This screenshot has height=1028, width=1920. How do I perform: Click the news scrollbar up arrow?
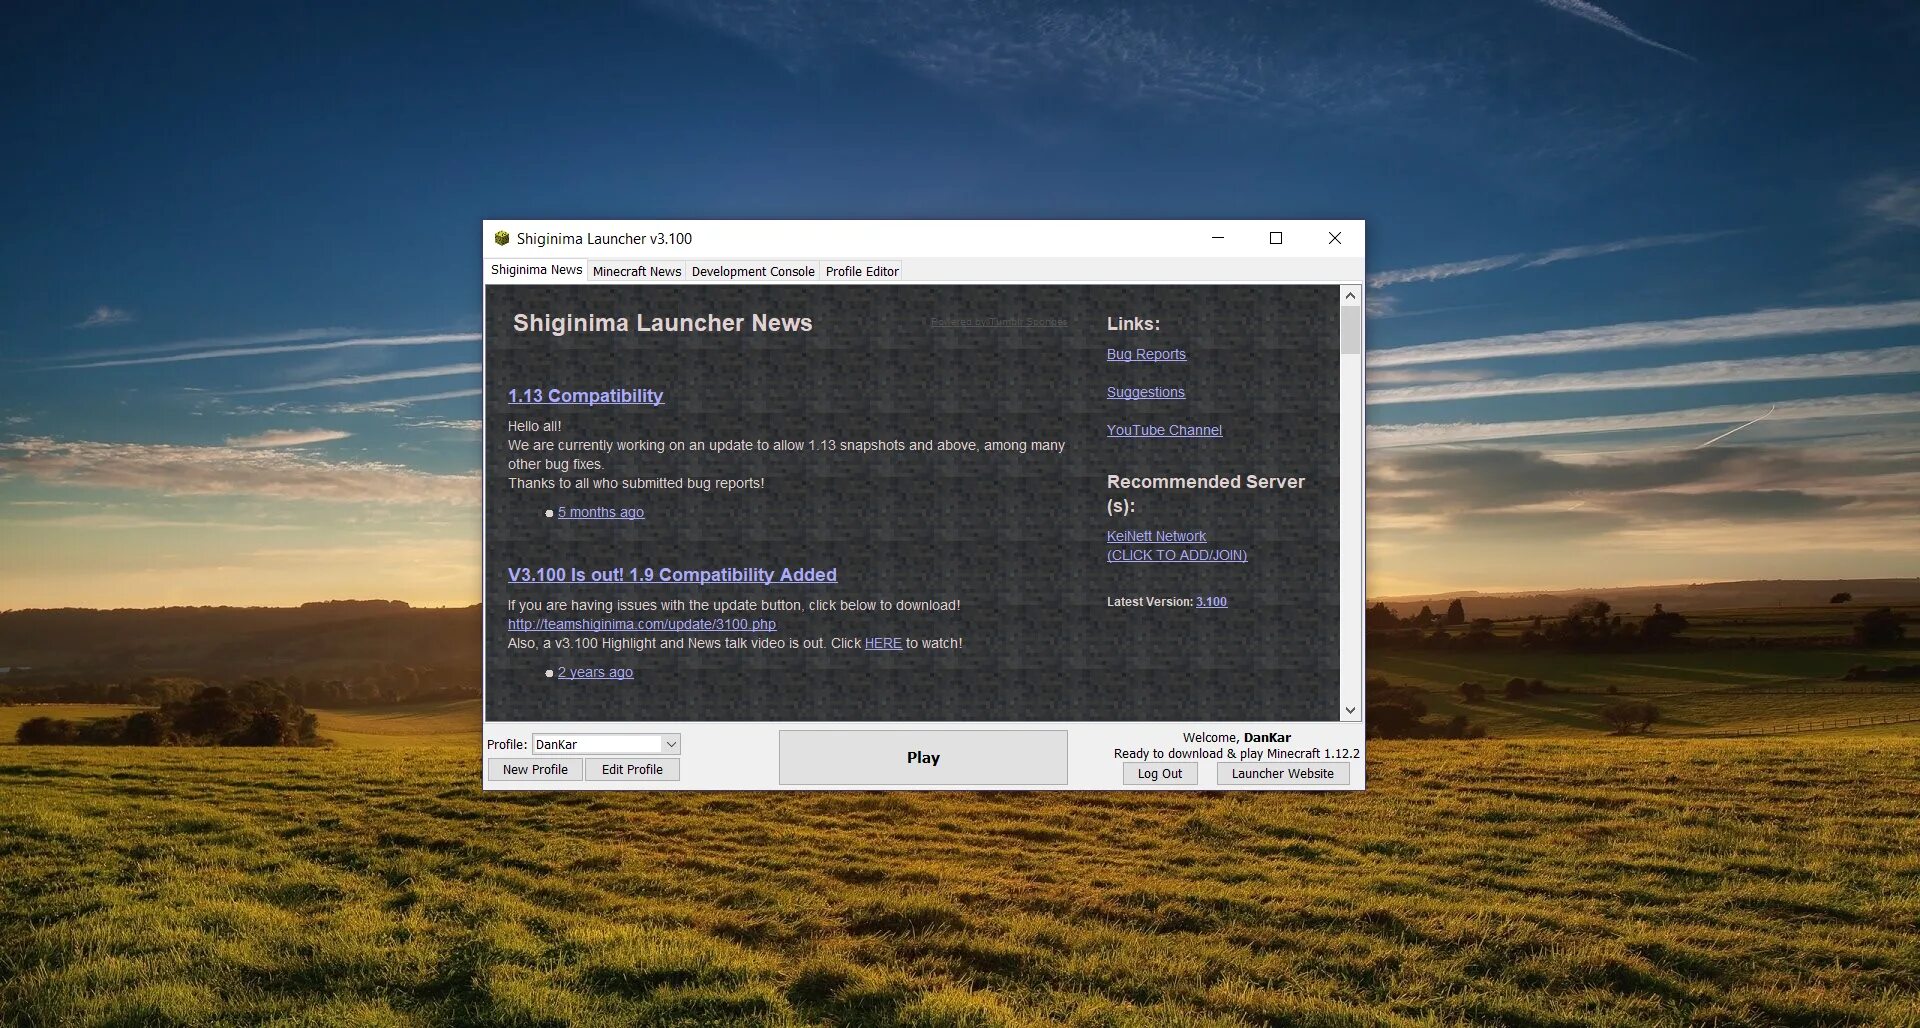click(x=1350, y=296)
